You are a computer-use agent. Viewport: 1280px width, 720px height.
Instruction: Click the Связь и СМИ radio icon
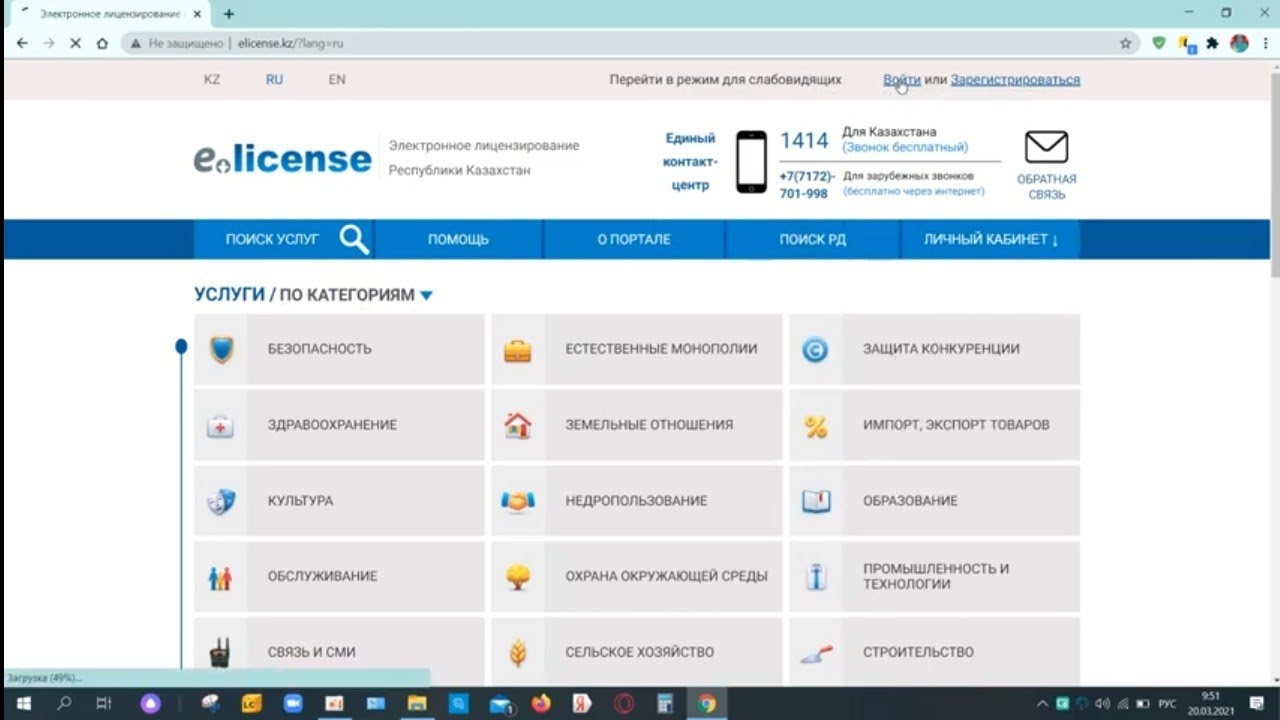220,653
